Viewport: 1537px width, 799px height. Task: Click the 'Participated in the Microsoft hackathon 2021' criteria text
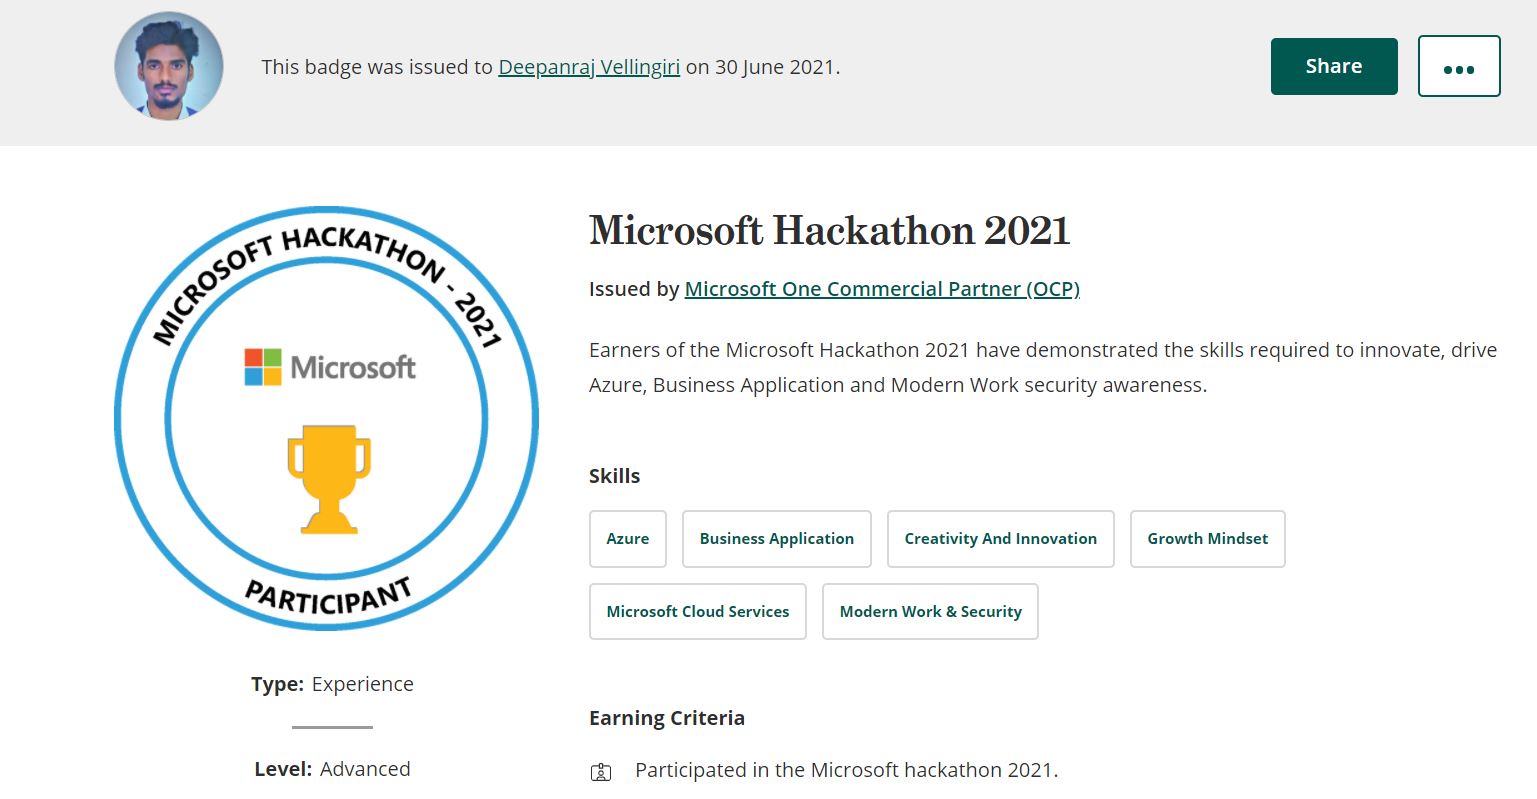point(846,770)
